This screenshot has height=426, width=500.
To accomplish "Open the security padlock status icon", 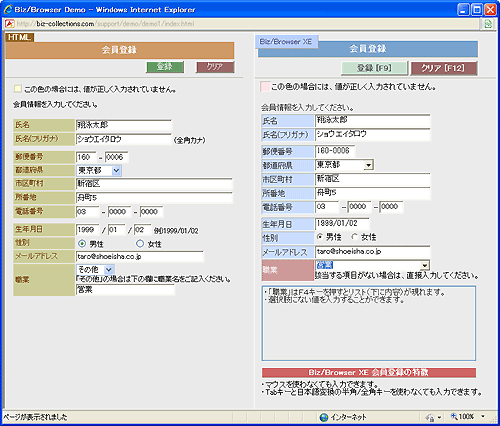I will 430,417.
